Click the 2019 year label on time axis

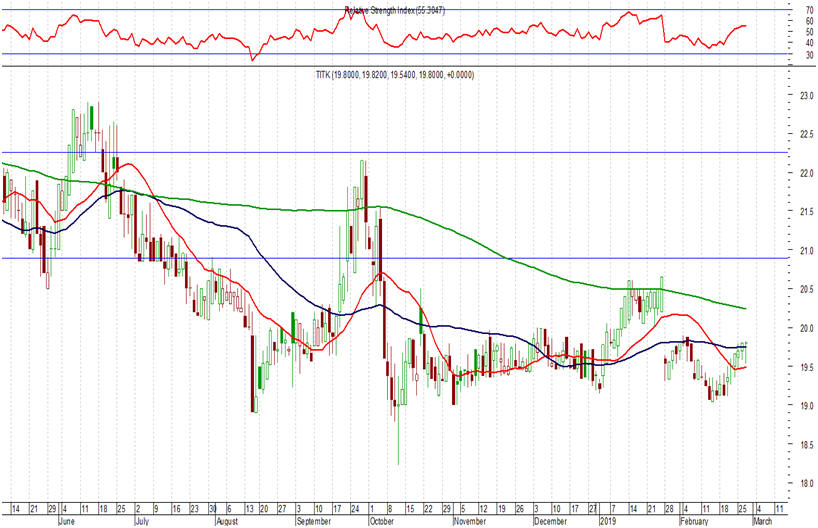(609, 521)
